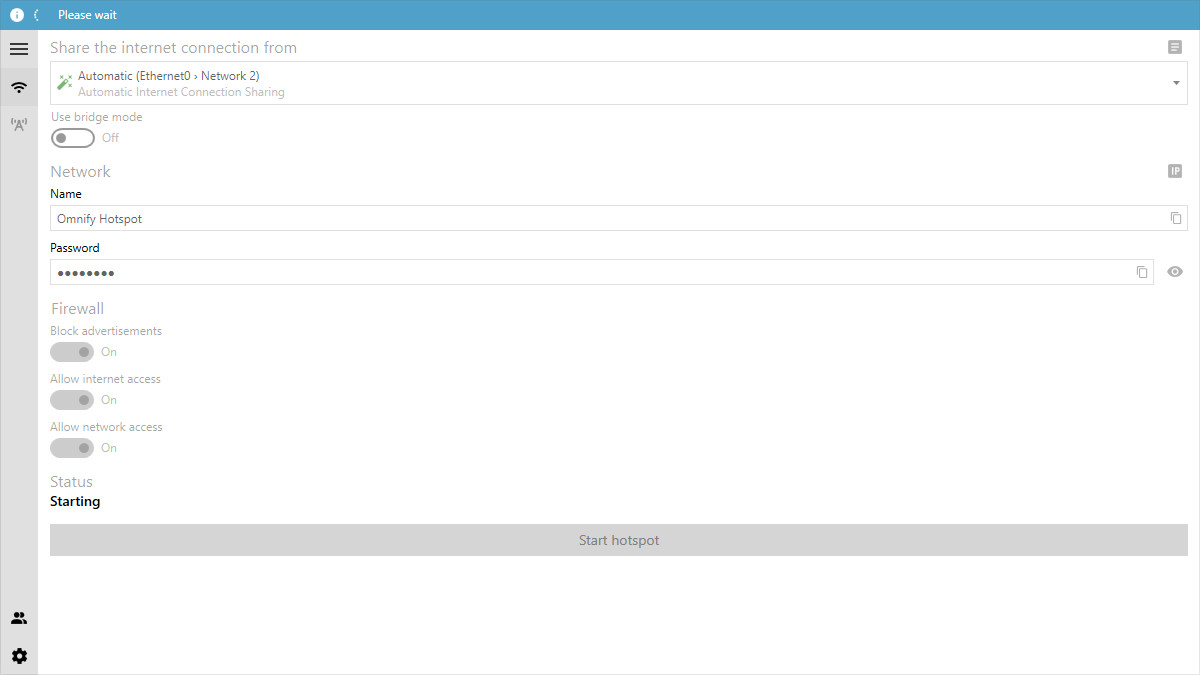Open the hamburger menu in the sidebar
This screenshot has height=675, width=1200.
tap(19, 48)
